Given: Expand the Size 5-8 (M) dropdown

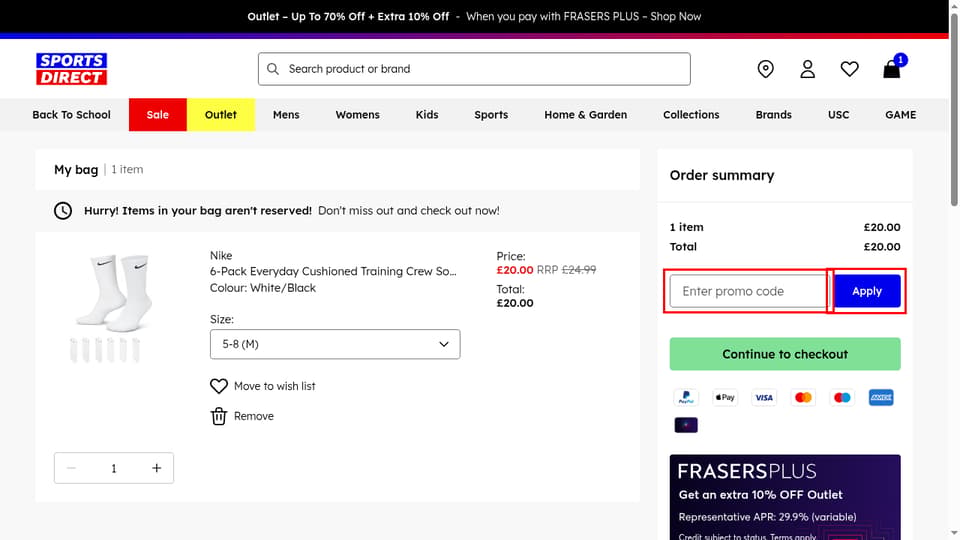Looking at the screenshot, I should click(x=335, y=344).
